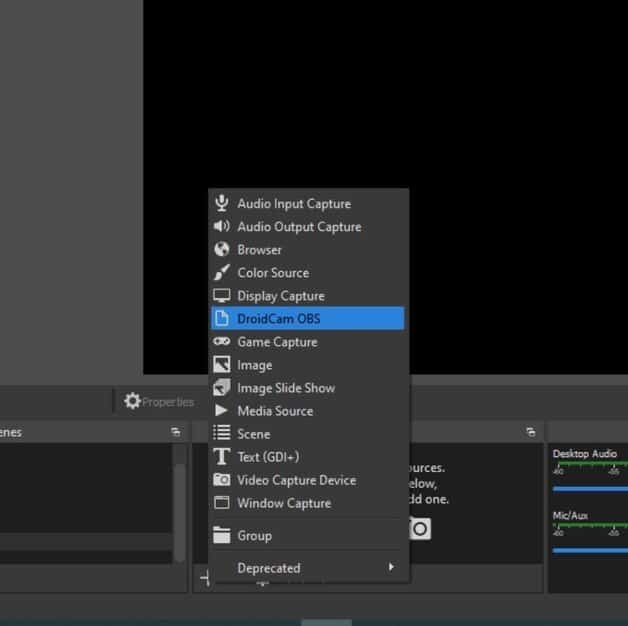
Task: Expand the Deprecated submenu arrow
Action: click(391, 567)
